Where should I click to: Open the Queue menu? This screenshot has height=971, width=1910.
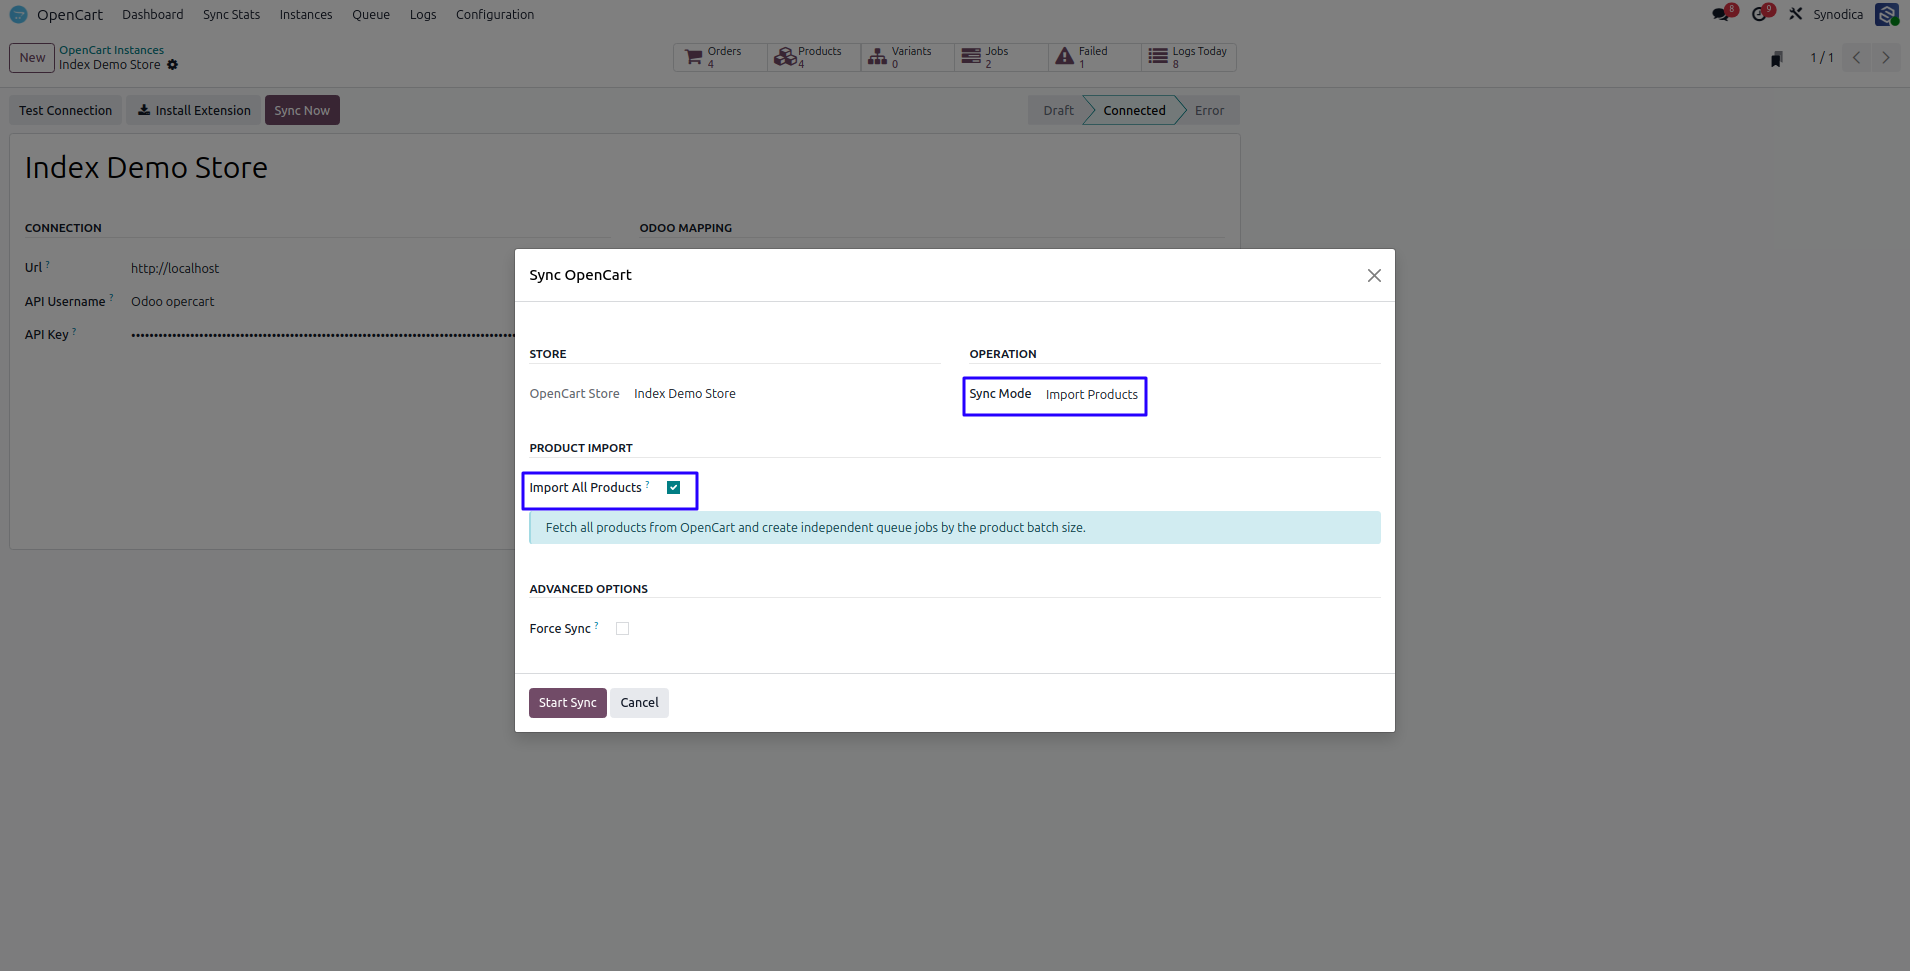(370, 14)
